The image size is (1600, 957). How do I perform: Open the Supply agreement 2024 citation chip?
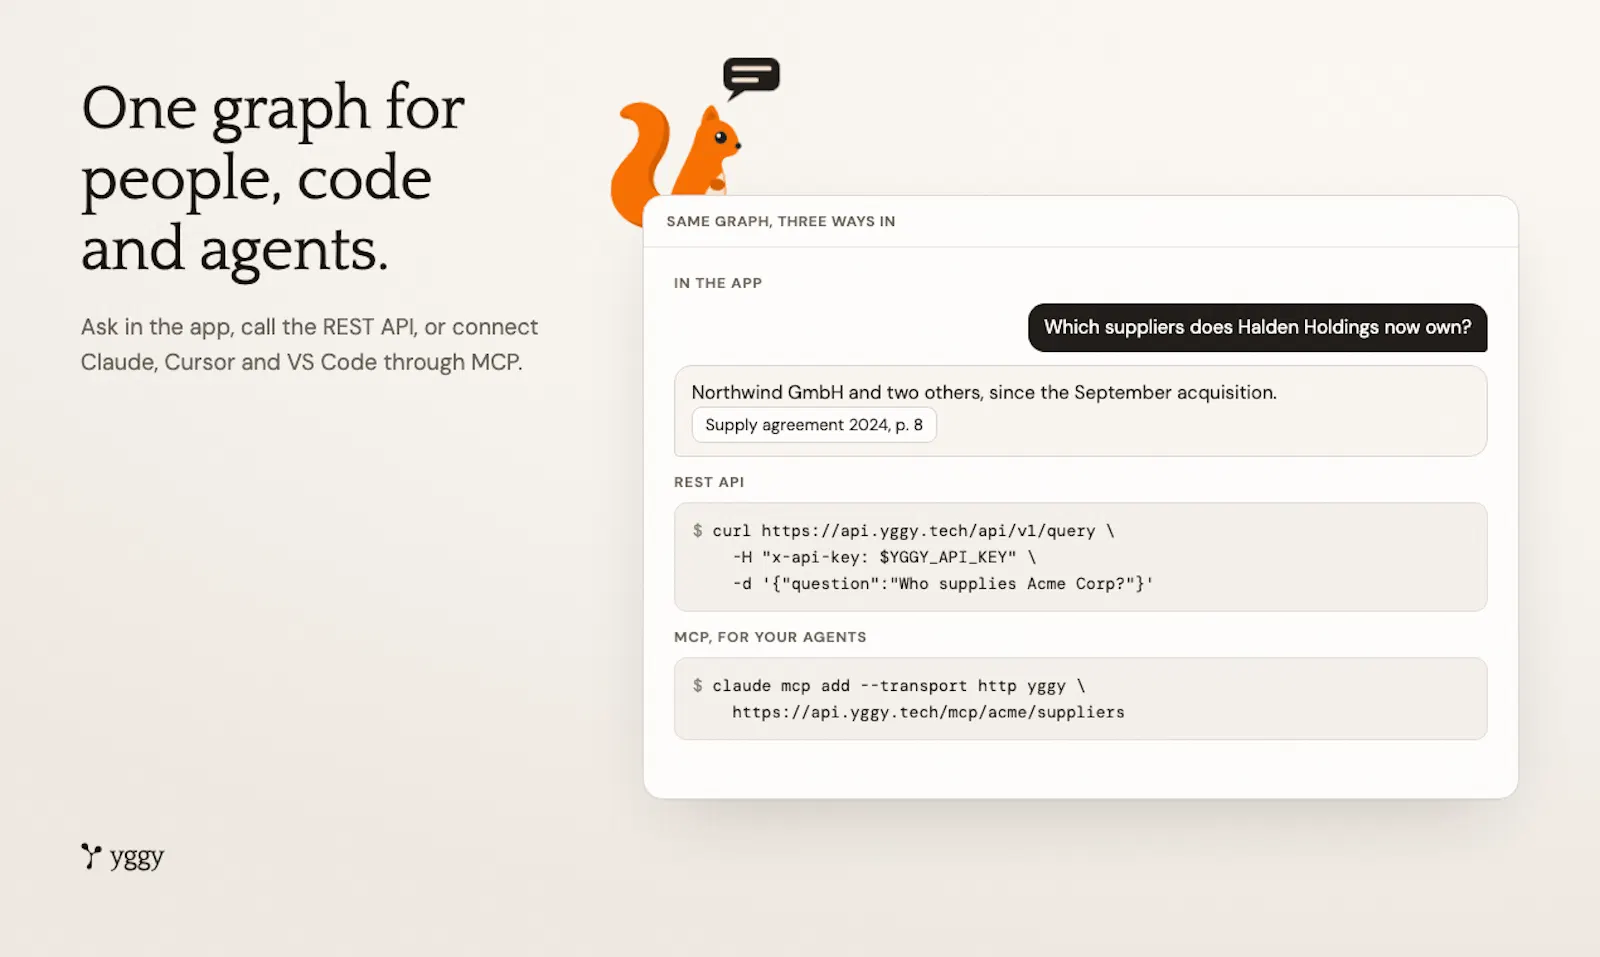[x=814, y=425]
